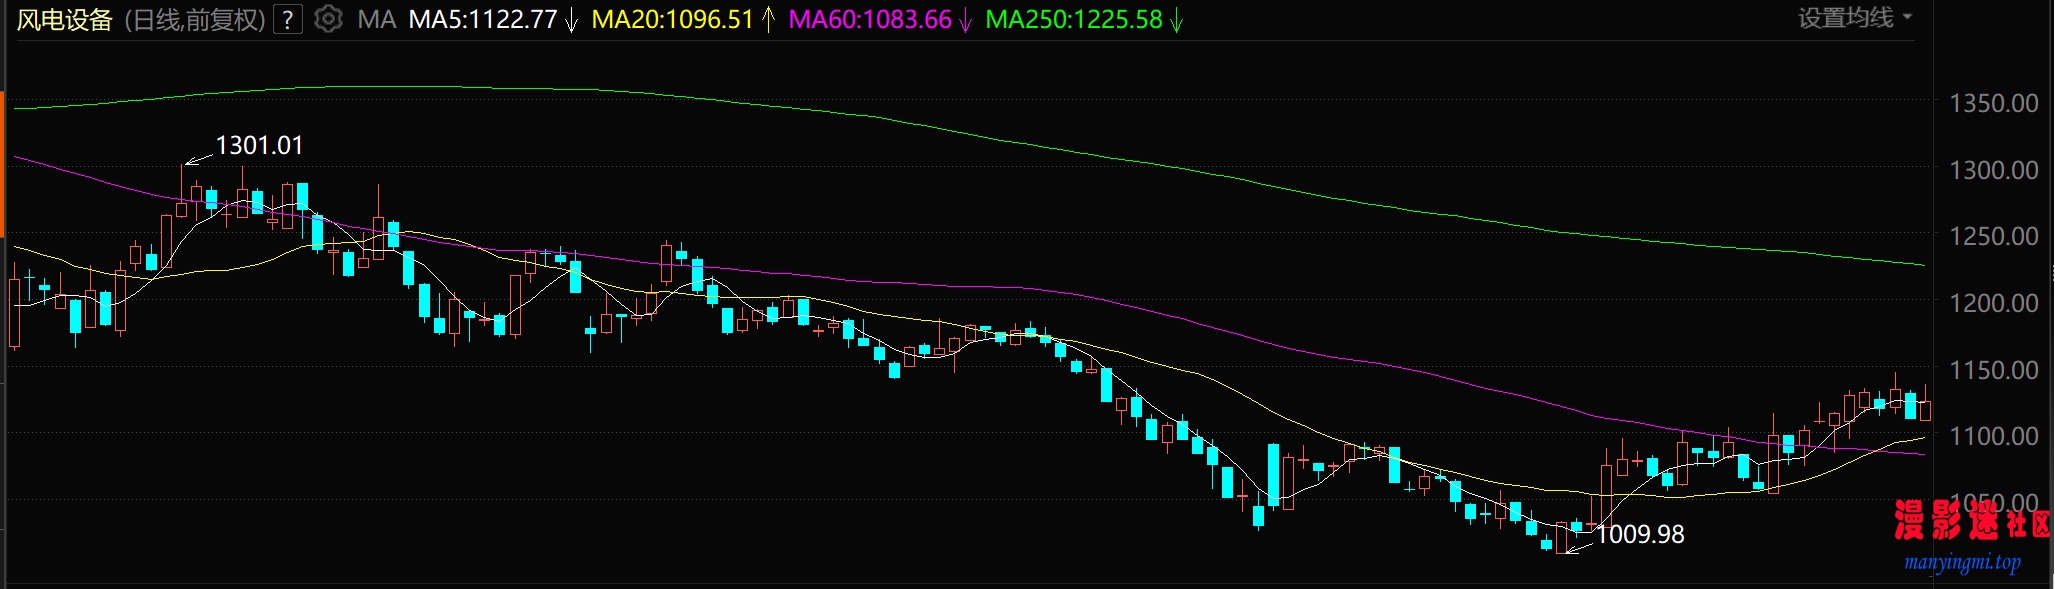
Task: Open the 设置均线 dropdown menu
Action: [x=1855, y=18]
